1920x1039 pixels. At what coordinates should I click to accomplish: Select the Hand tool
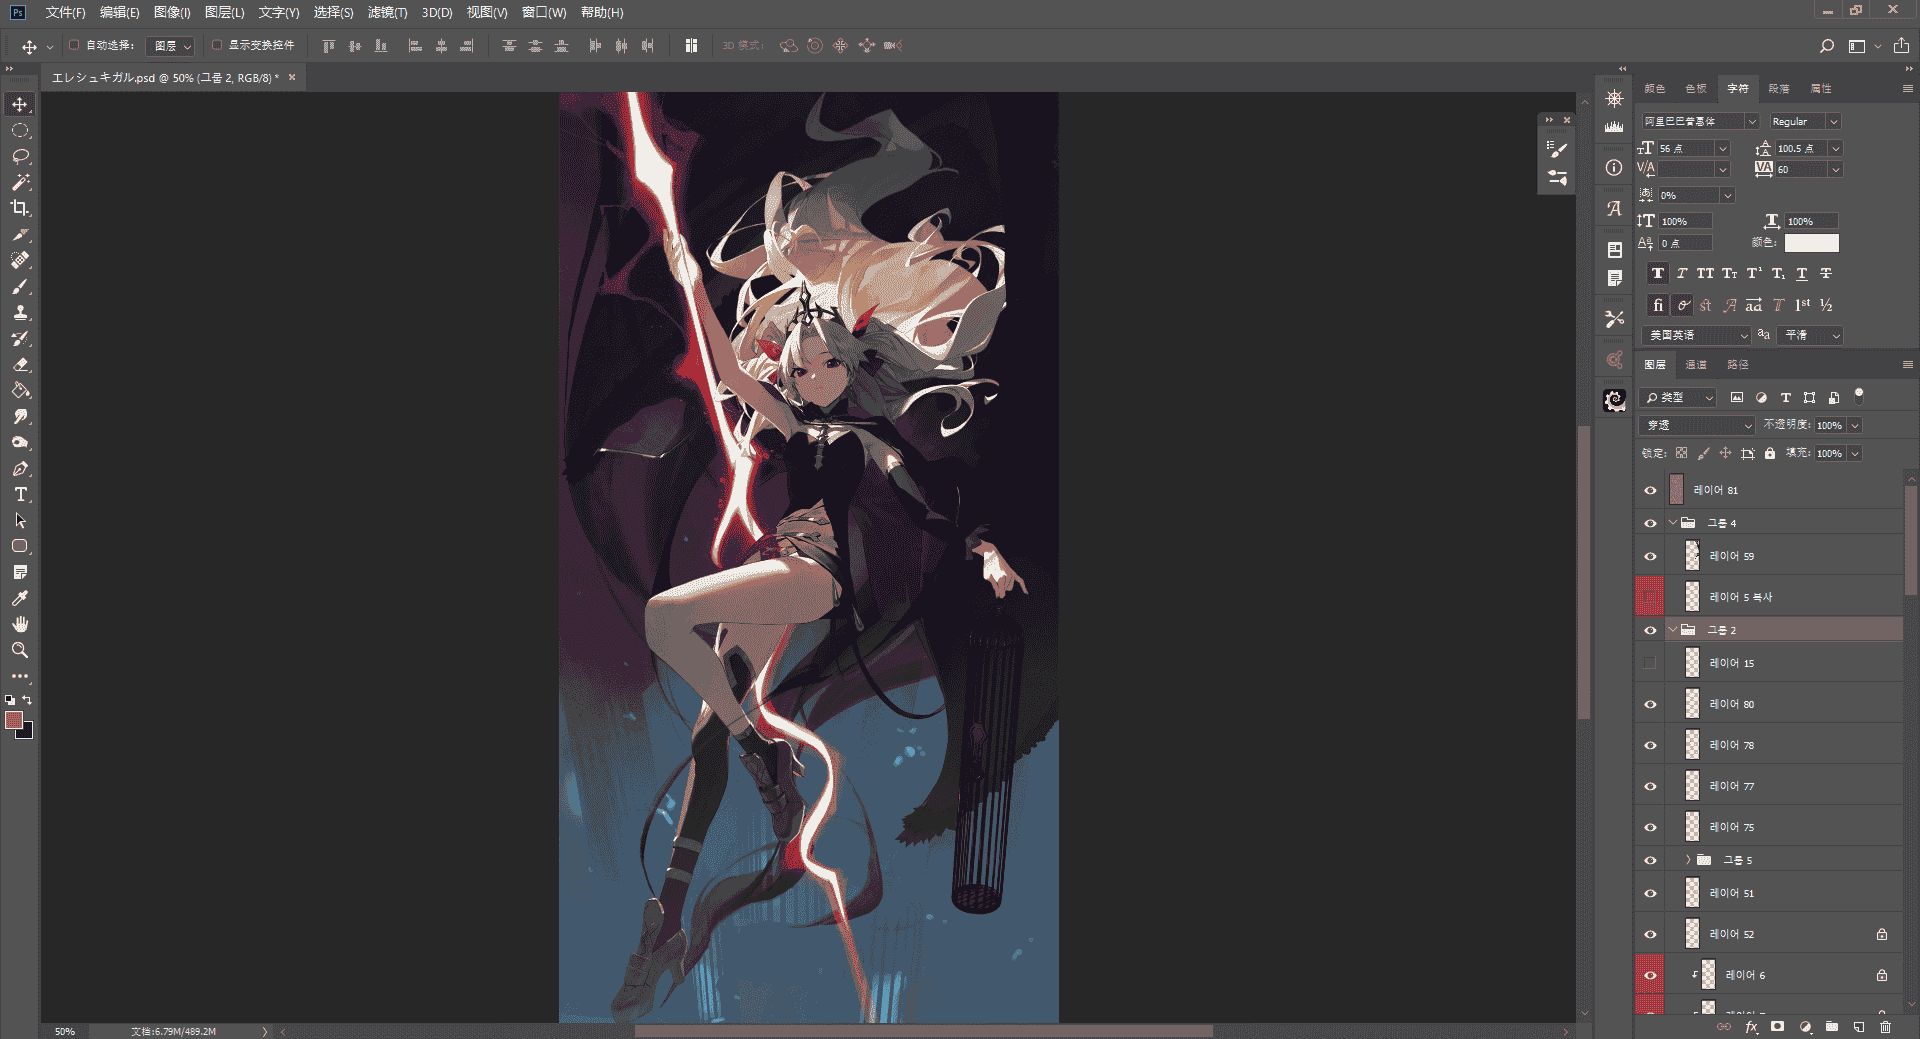20,624
